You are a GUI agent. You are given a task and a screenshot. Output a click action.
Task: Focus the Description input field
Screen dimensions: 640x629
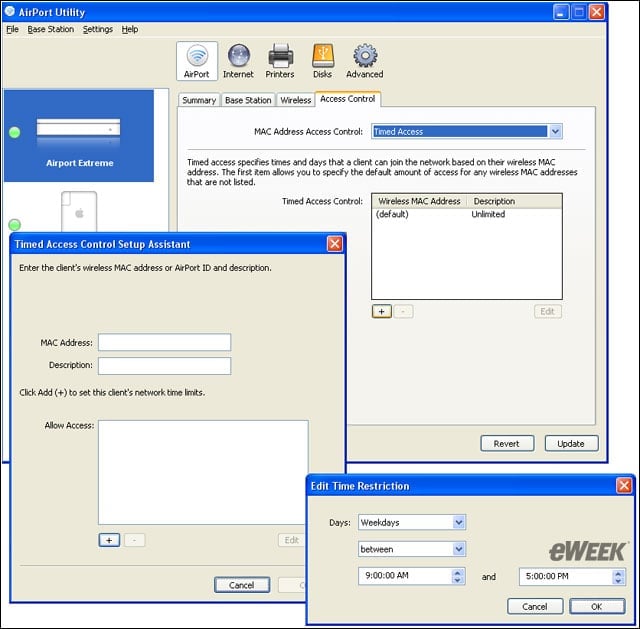click(164, 366)
